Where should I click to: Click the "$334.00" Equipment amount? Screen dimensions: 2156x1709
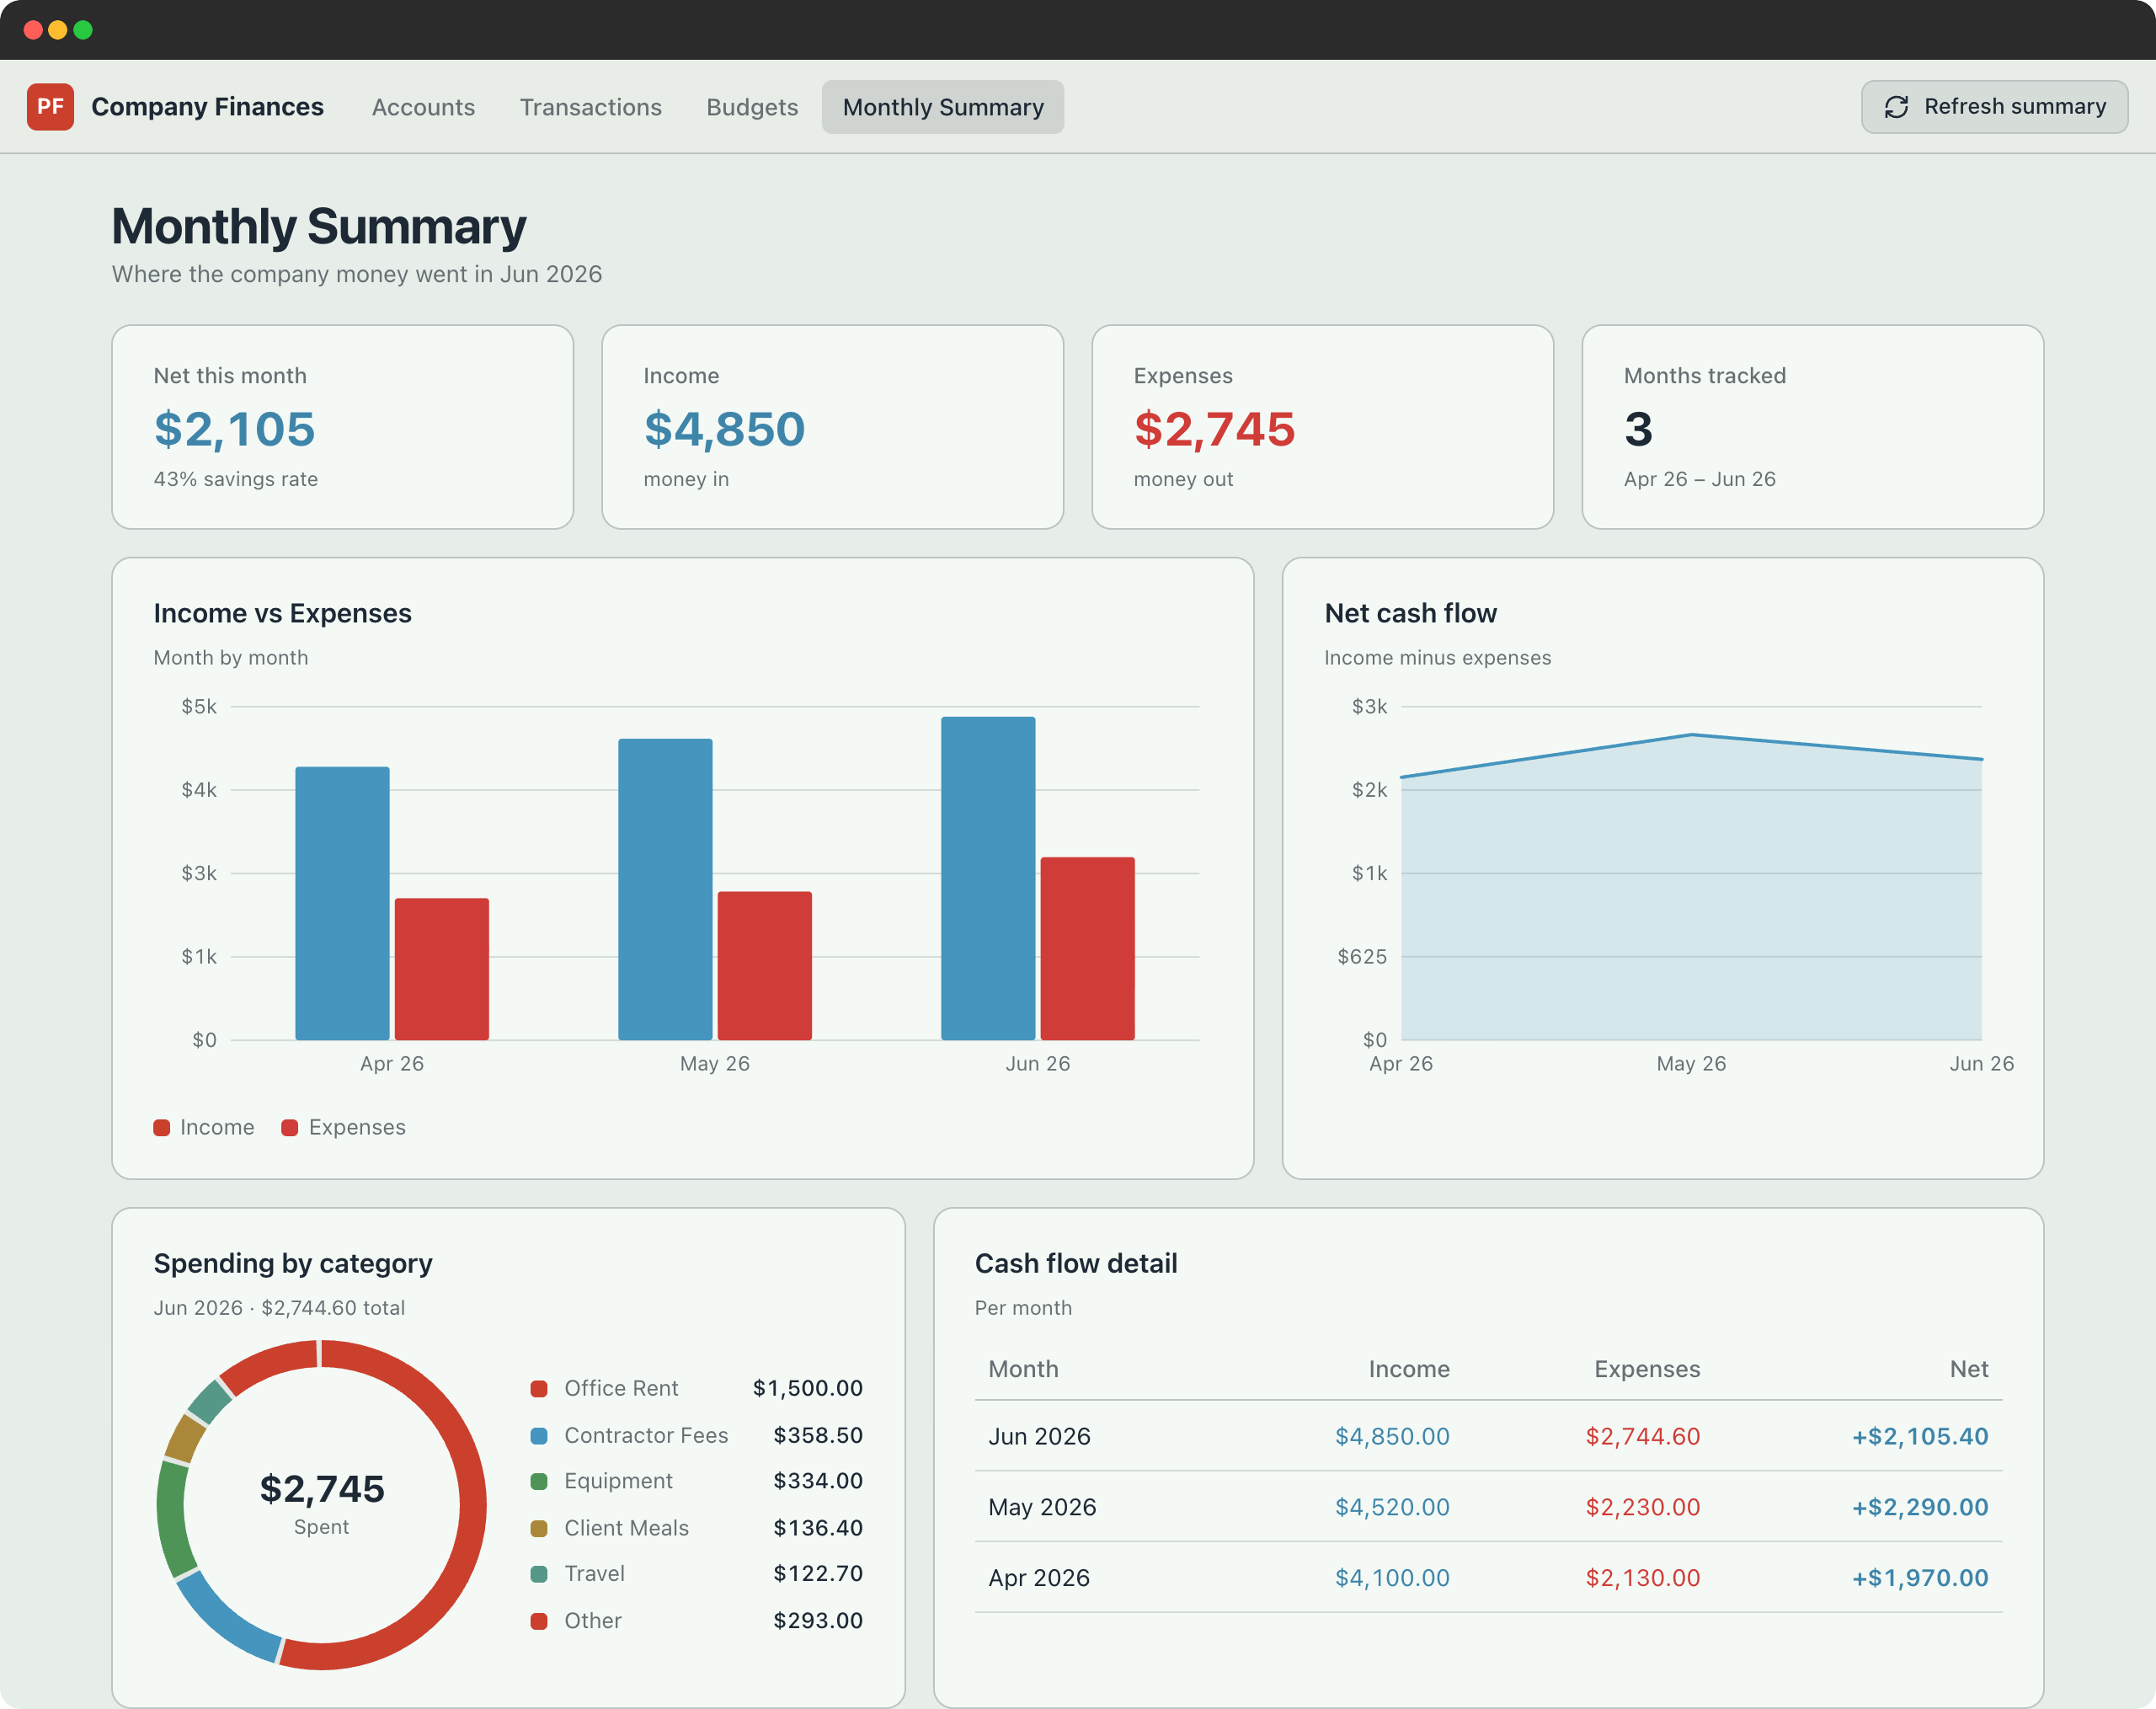tap(818, 1481)
